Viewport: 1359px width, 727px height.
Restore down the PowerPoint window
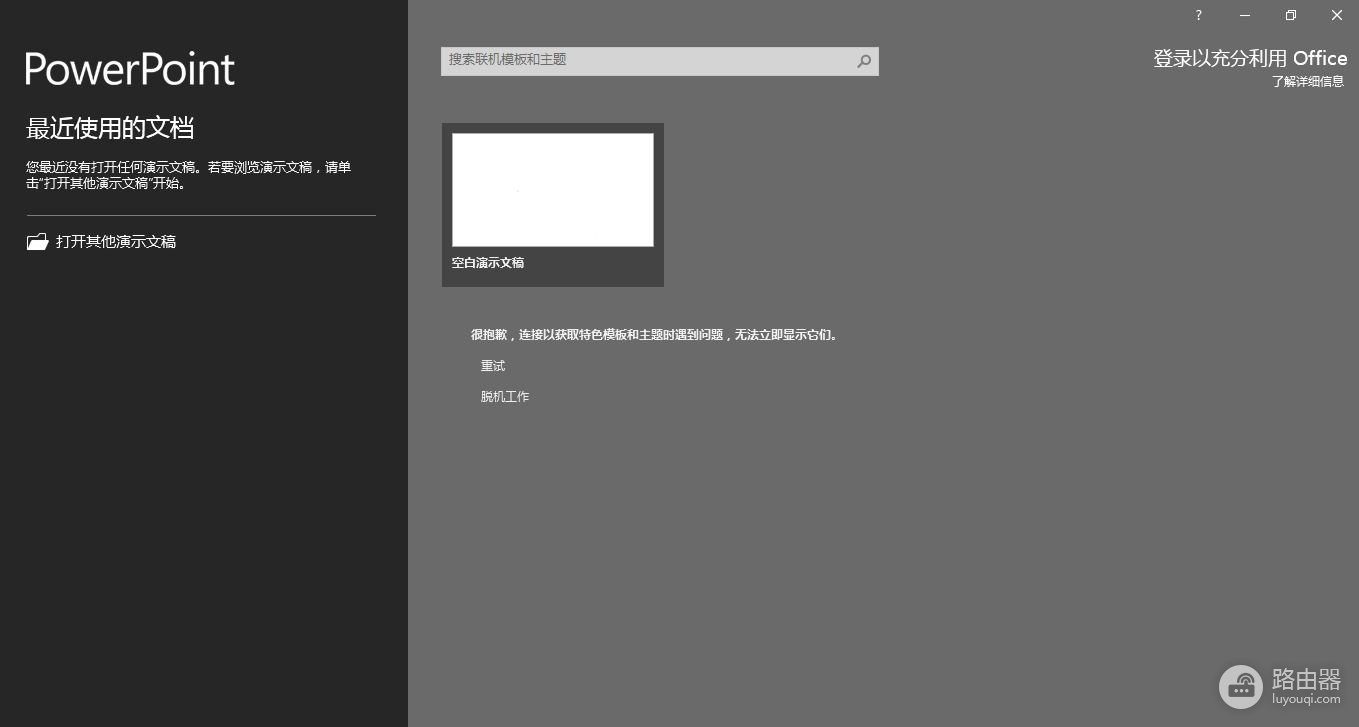1291,15
